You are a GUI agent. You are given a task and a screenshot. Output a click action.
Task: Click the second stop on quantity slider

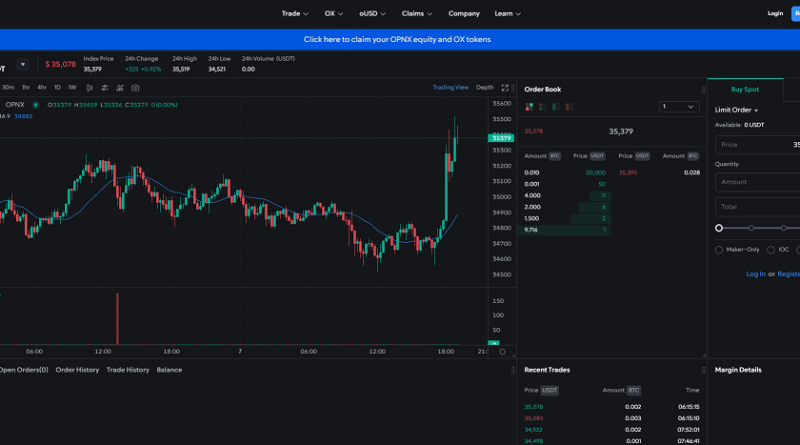click(751, 228)
